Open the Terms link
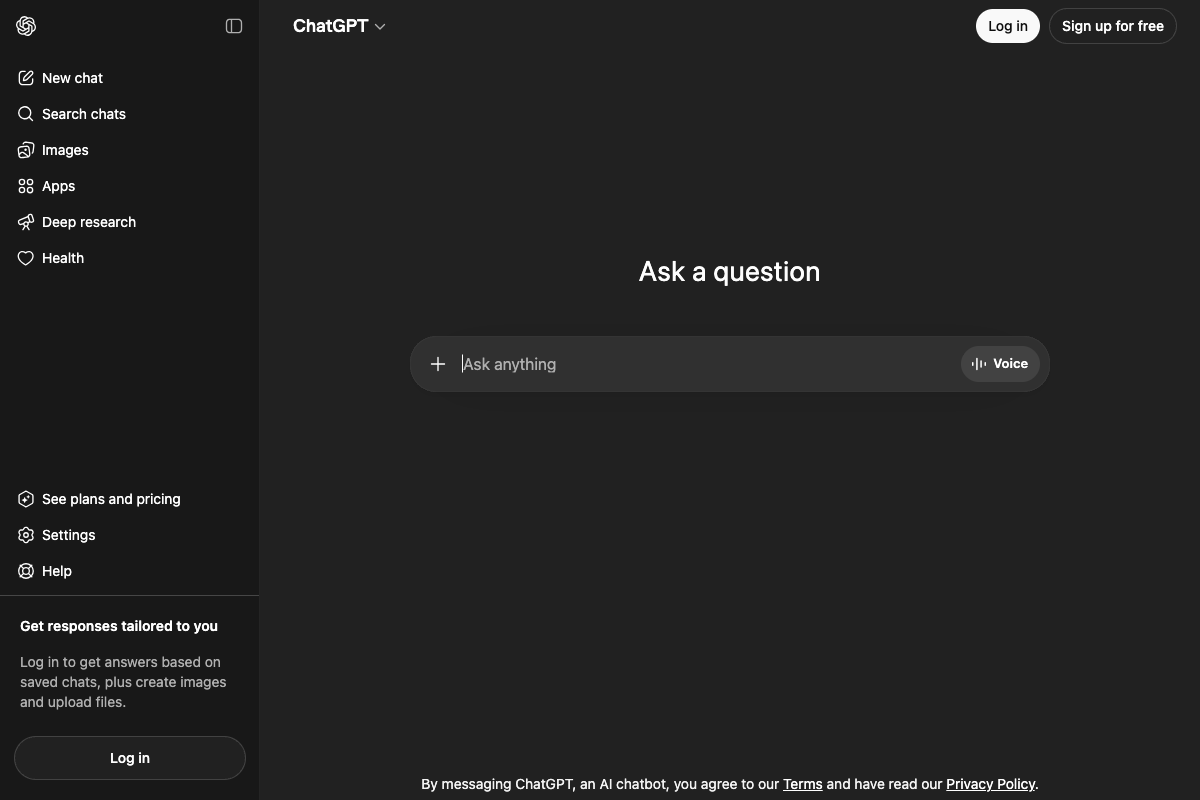Screen dimensions: 1200x800 [802, 784]
